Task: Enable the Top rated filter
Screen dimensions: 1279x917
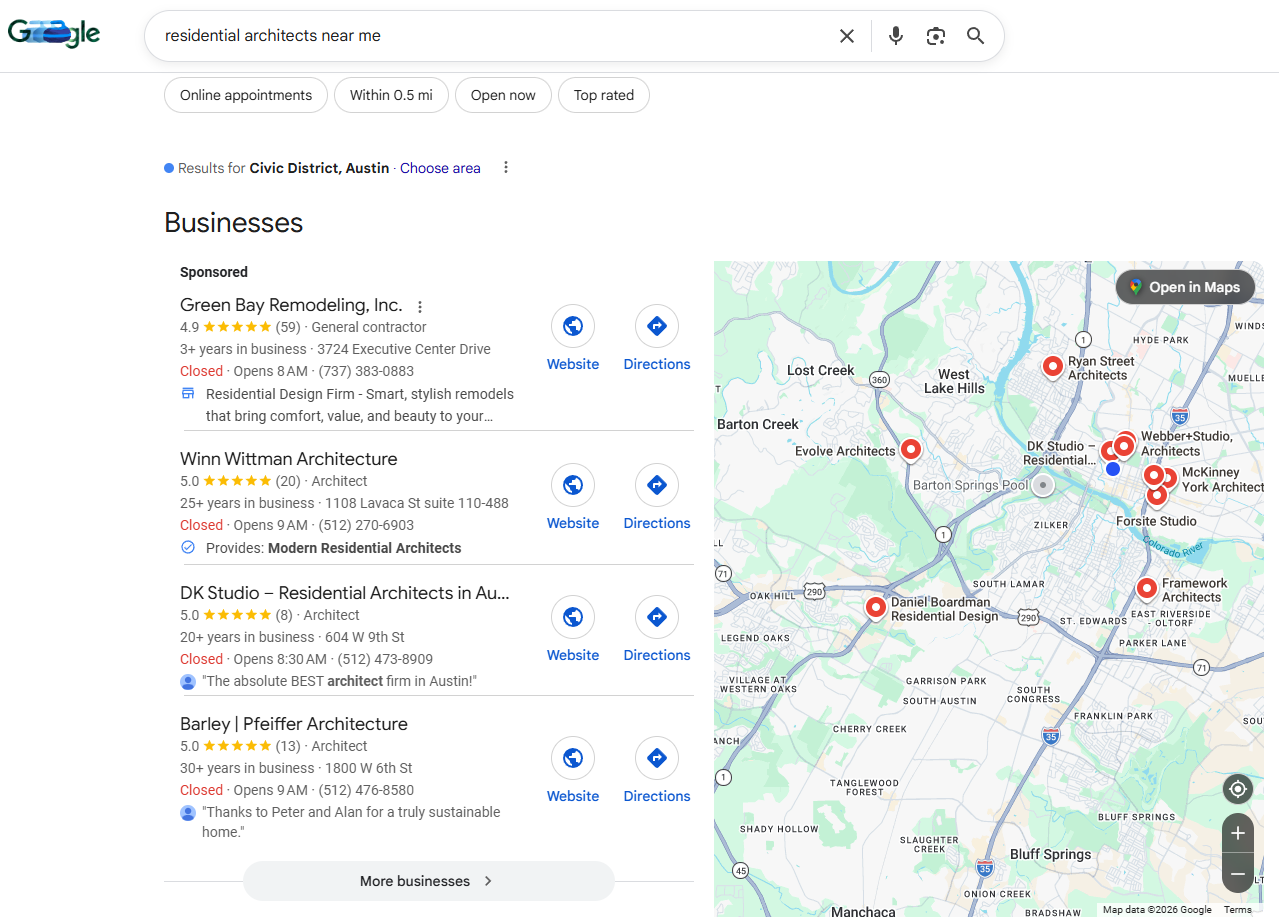Action: (604, 95)
